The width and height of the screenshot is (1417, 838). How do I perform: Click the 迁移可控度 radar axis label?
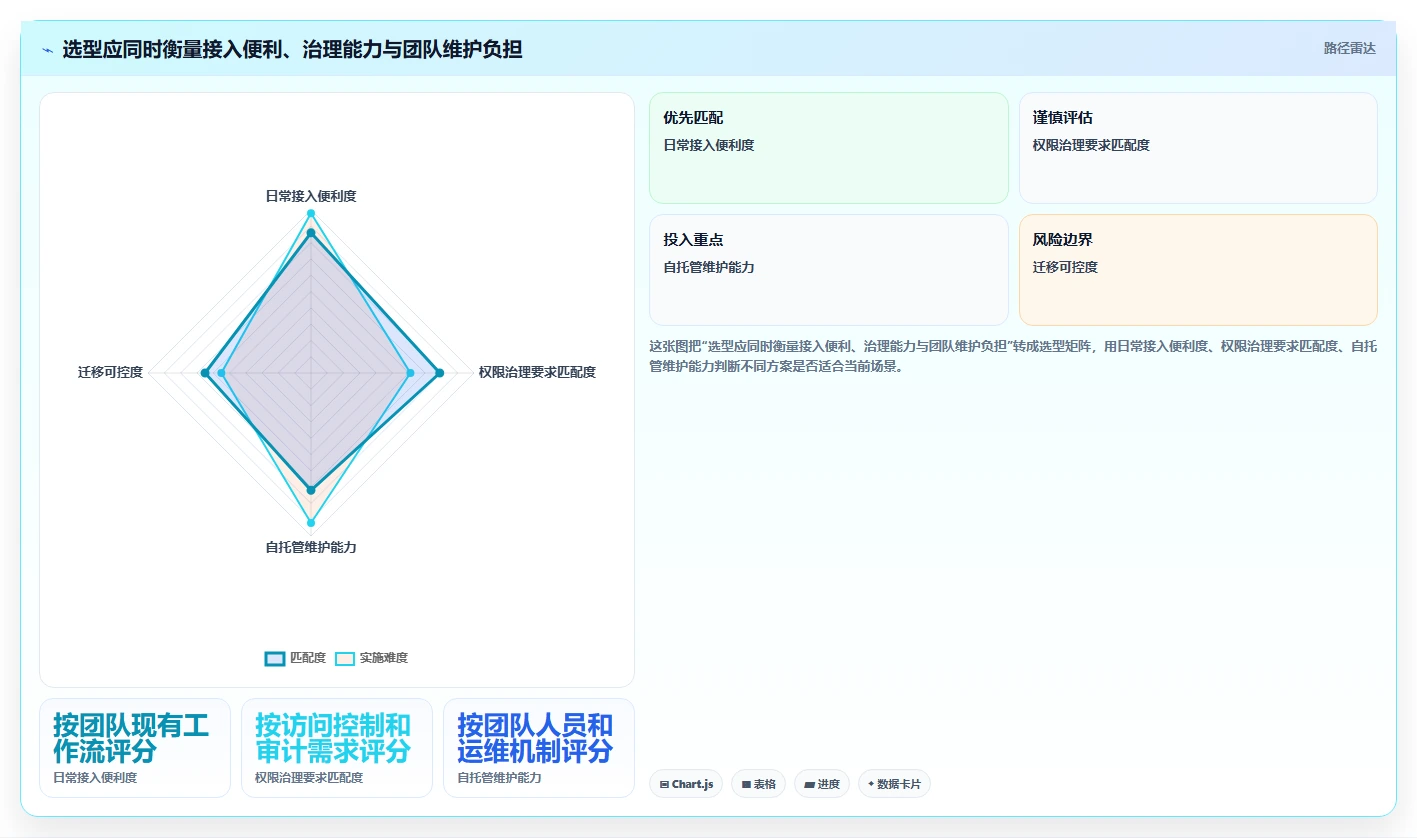tap(111, 372)
